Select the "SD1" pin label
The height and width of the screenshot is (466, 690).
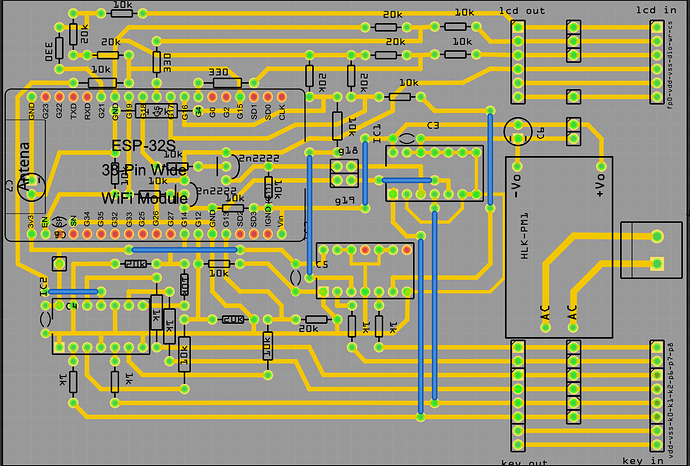click(x=254, y=112)
